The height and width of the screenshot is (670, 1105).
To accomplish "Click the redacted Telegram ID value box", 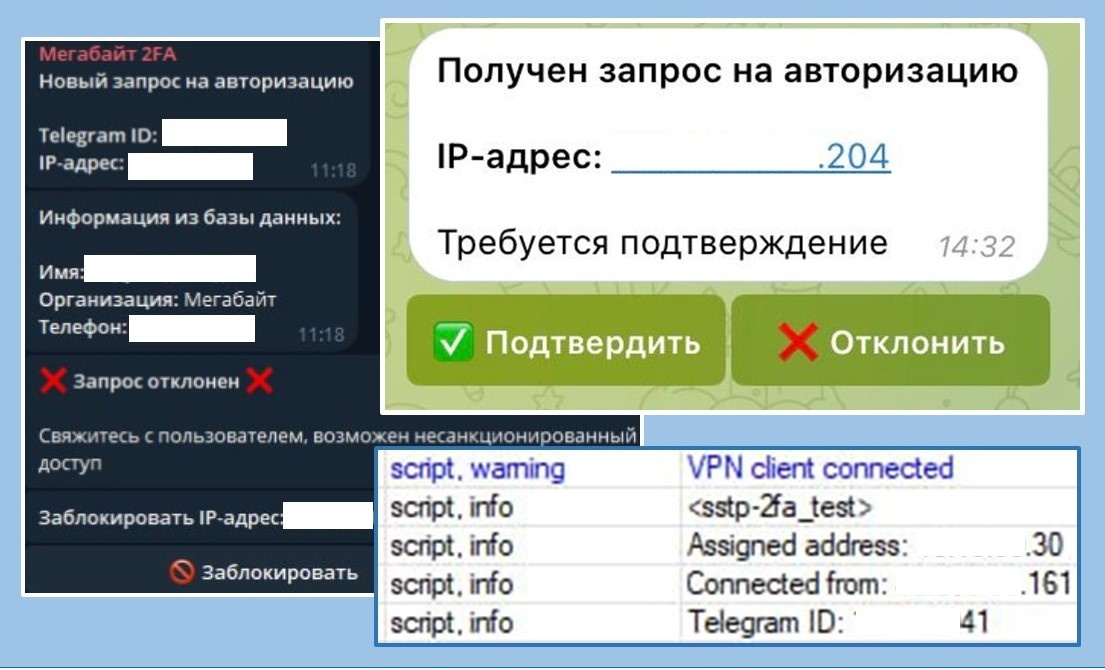I will 224,132.
